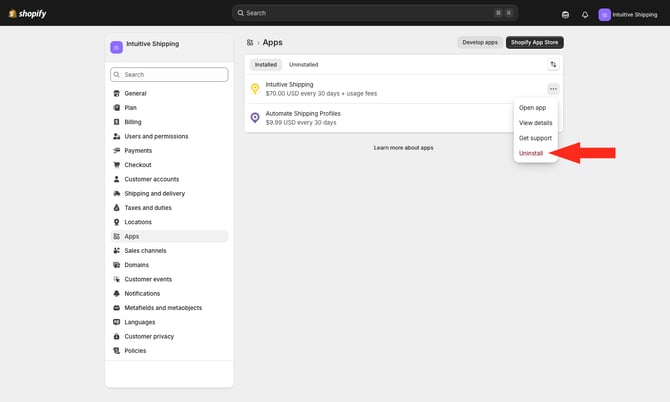Click the General settings store icon
670x402 pixels.
[116, 93]
